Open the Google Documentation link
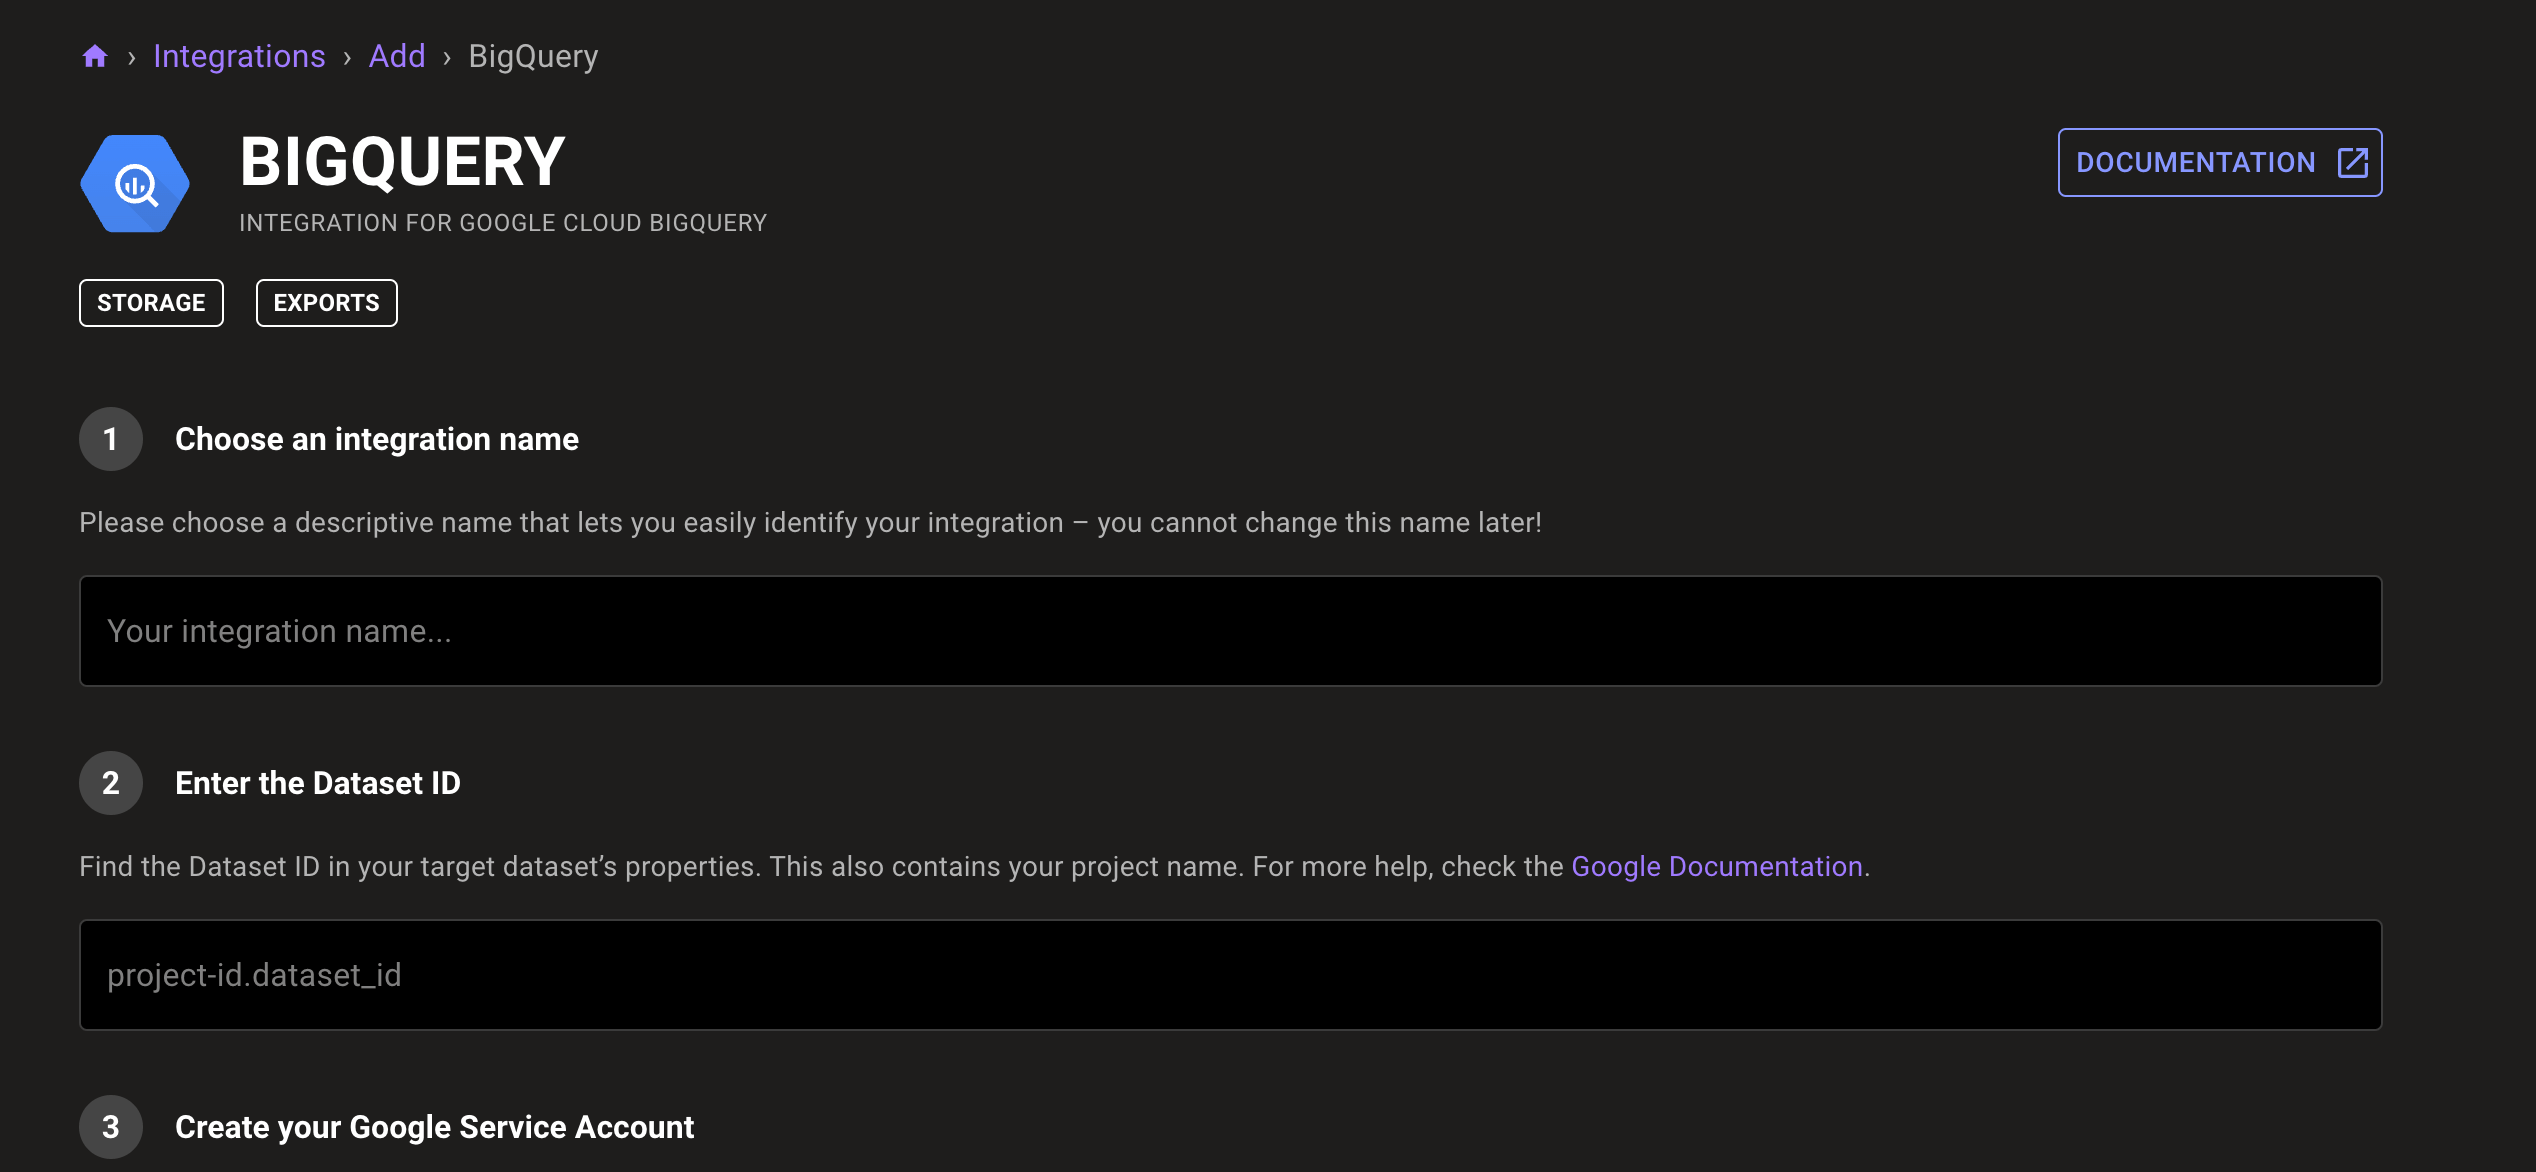This screenshot has height=1172, width=2536. 1717,866
